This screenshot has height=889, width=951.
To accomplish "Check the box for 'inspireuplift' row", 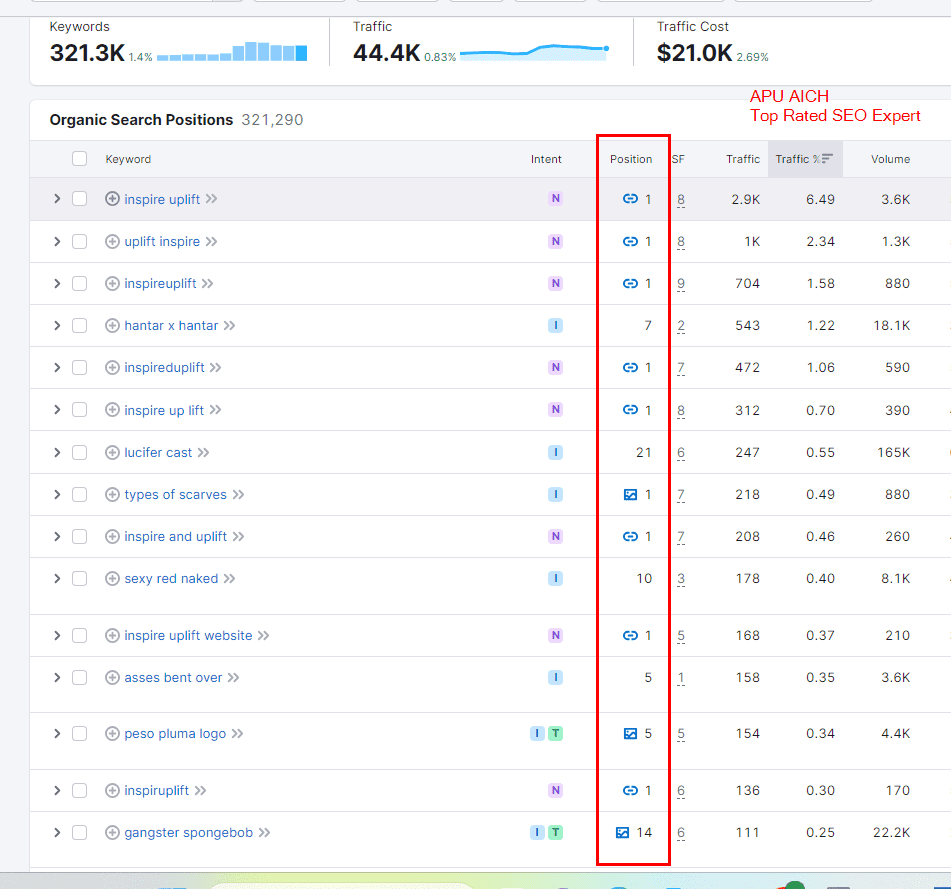I will [80, 283].
